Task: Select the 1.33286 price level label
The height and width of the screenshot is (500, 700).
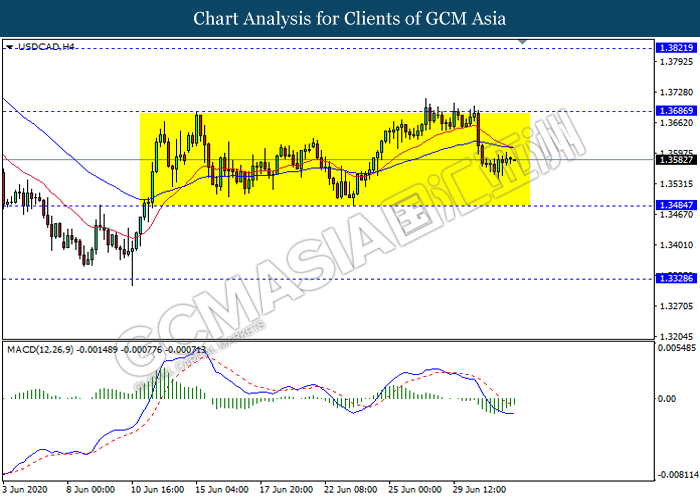Action: 676,279
